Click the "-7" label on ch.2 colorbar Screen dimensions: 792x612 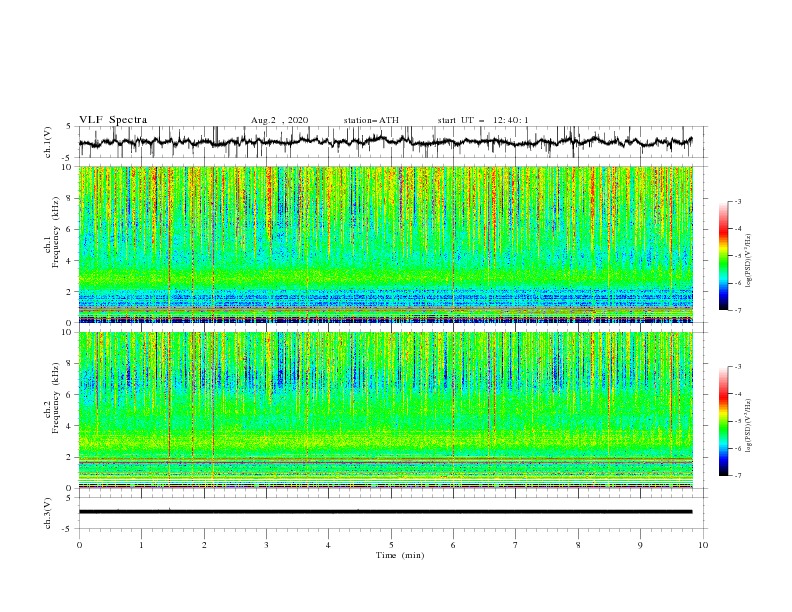[x=738, y=476]
